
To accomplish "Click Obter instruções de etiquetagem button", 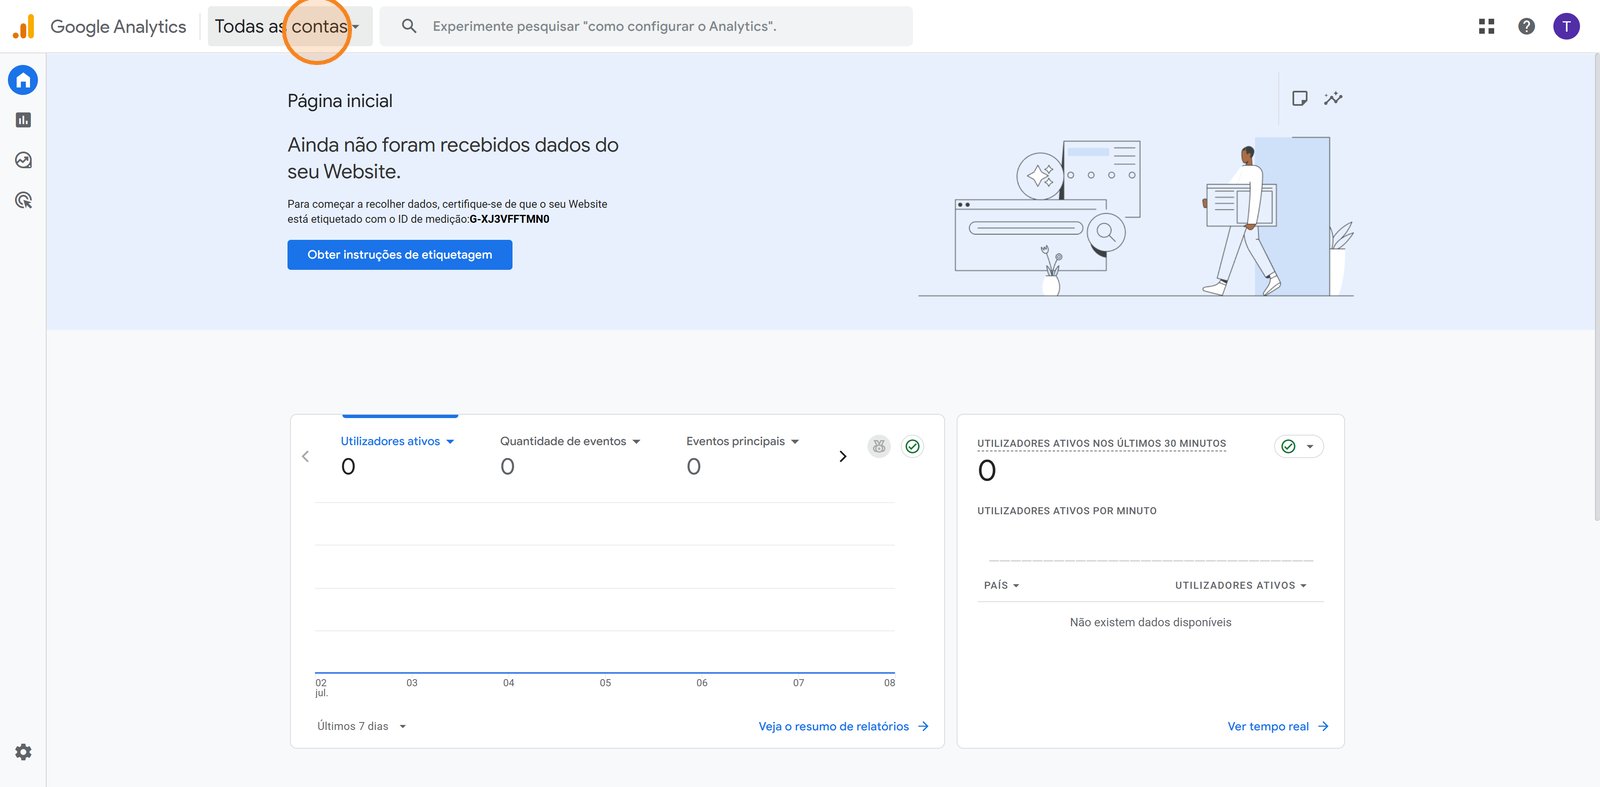I will 399,255.
